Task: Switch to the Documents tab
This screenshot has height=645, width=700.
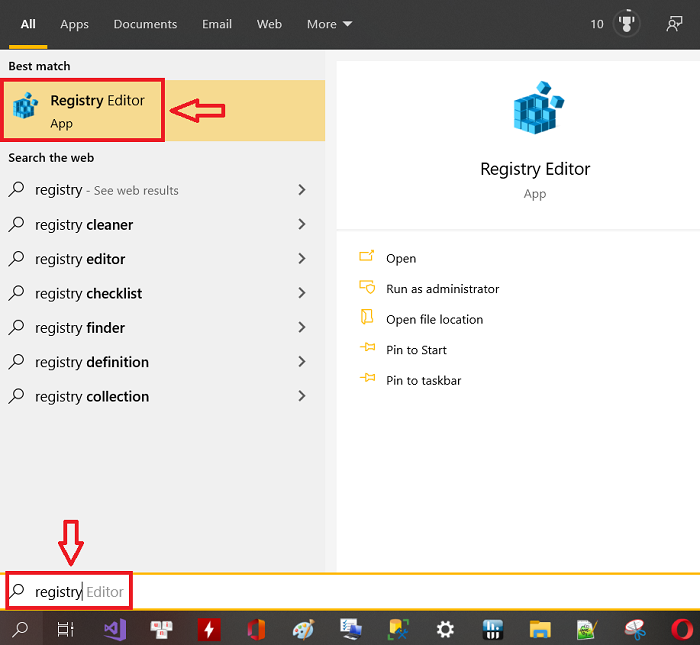Action: [145, 24]
